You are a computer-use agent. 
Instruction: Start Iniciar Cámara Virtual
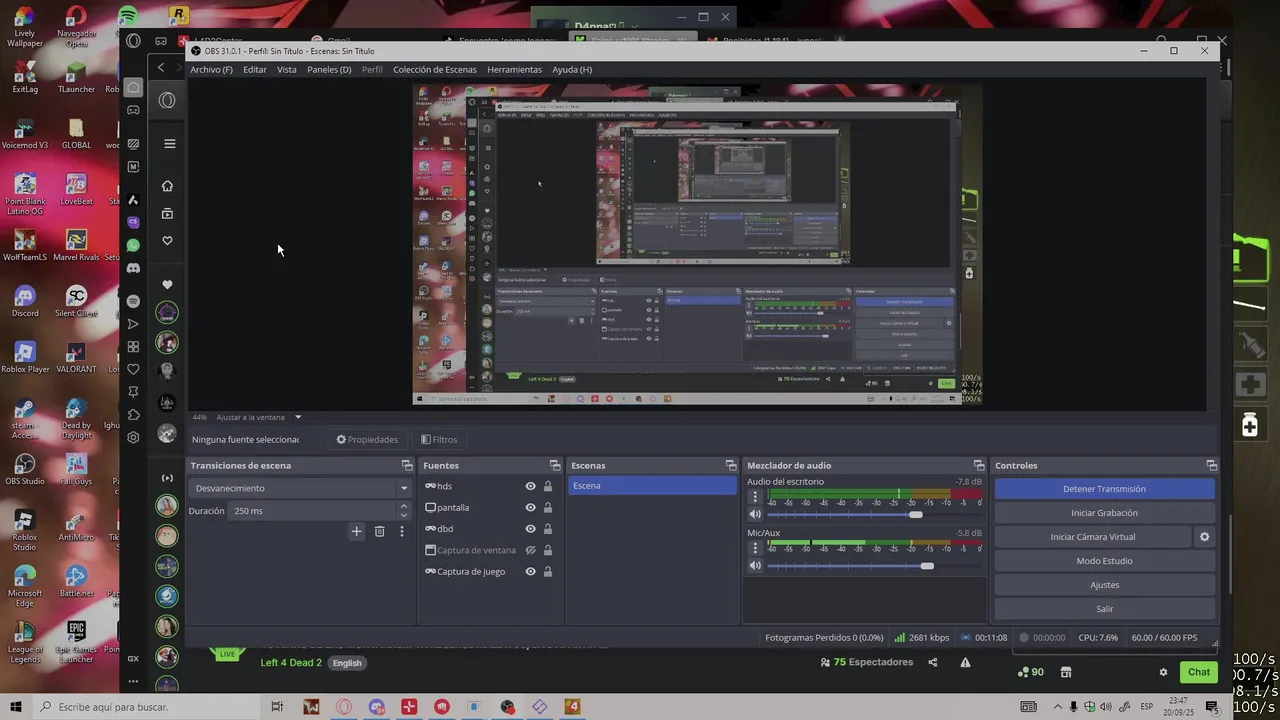1092,537
